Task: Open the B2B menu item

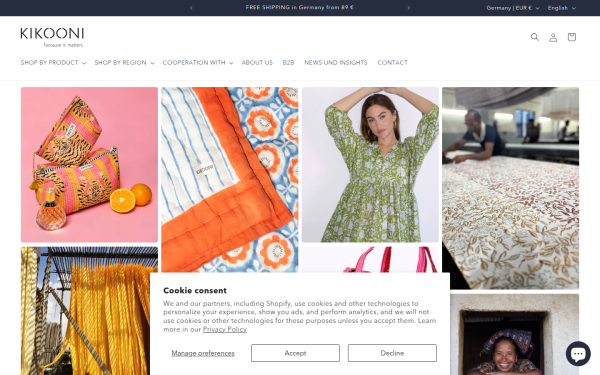Action: [x=288, y=62]
